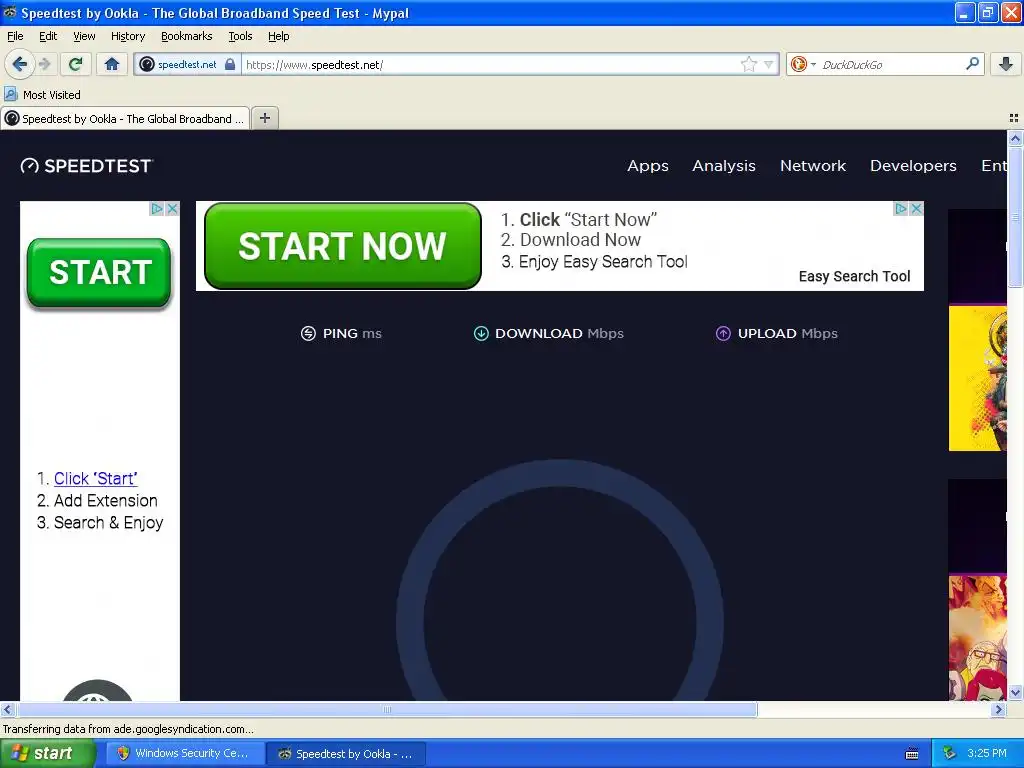Click the Easy Search Tool text
Image resolution: width=1024 pixels, height=768 pixels.
(x=854, y=276)
